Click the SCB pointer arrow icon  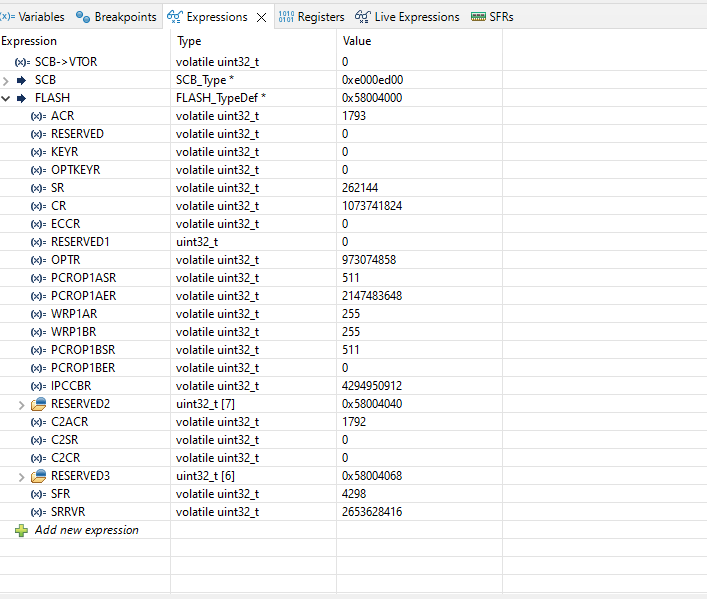click(x=21, y=80)
